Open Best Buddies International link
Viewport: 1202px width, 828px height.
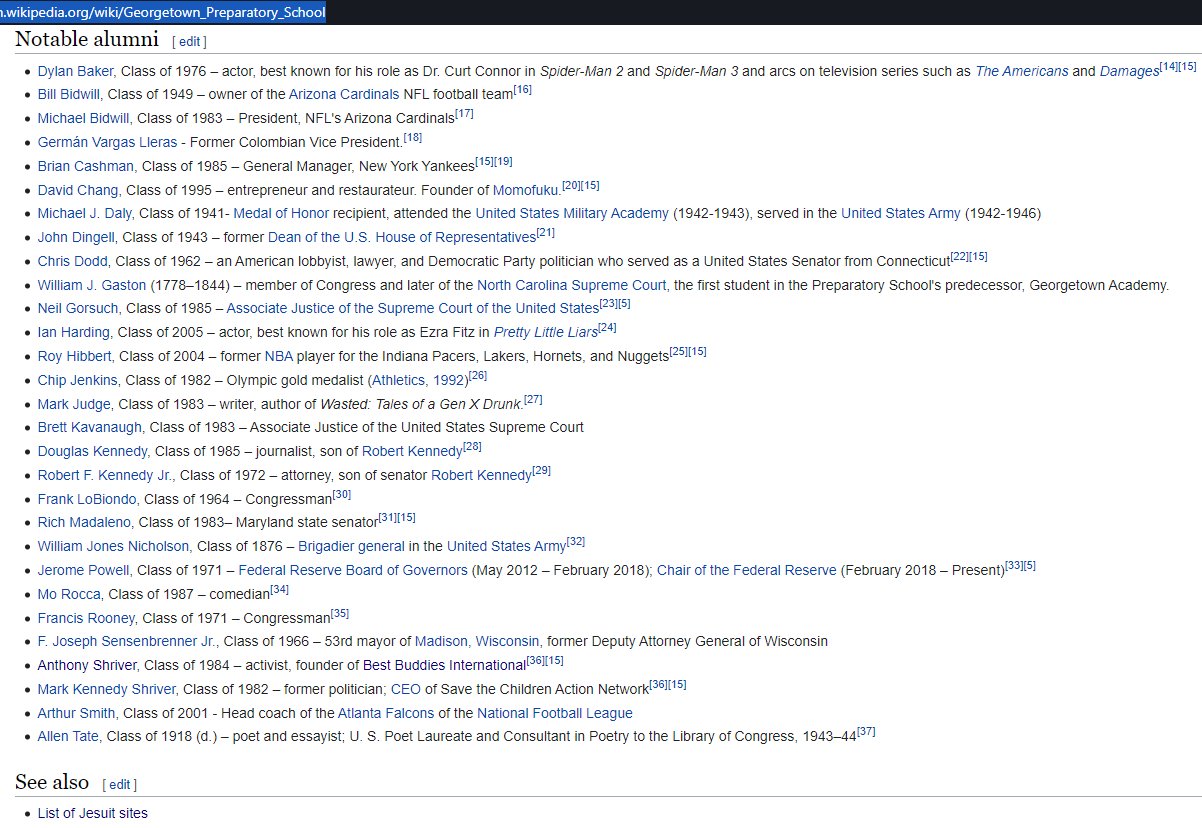click(x=444, y=665)
